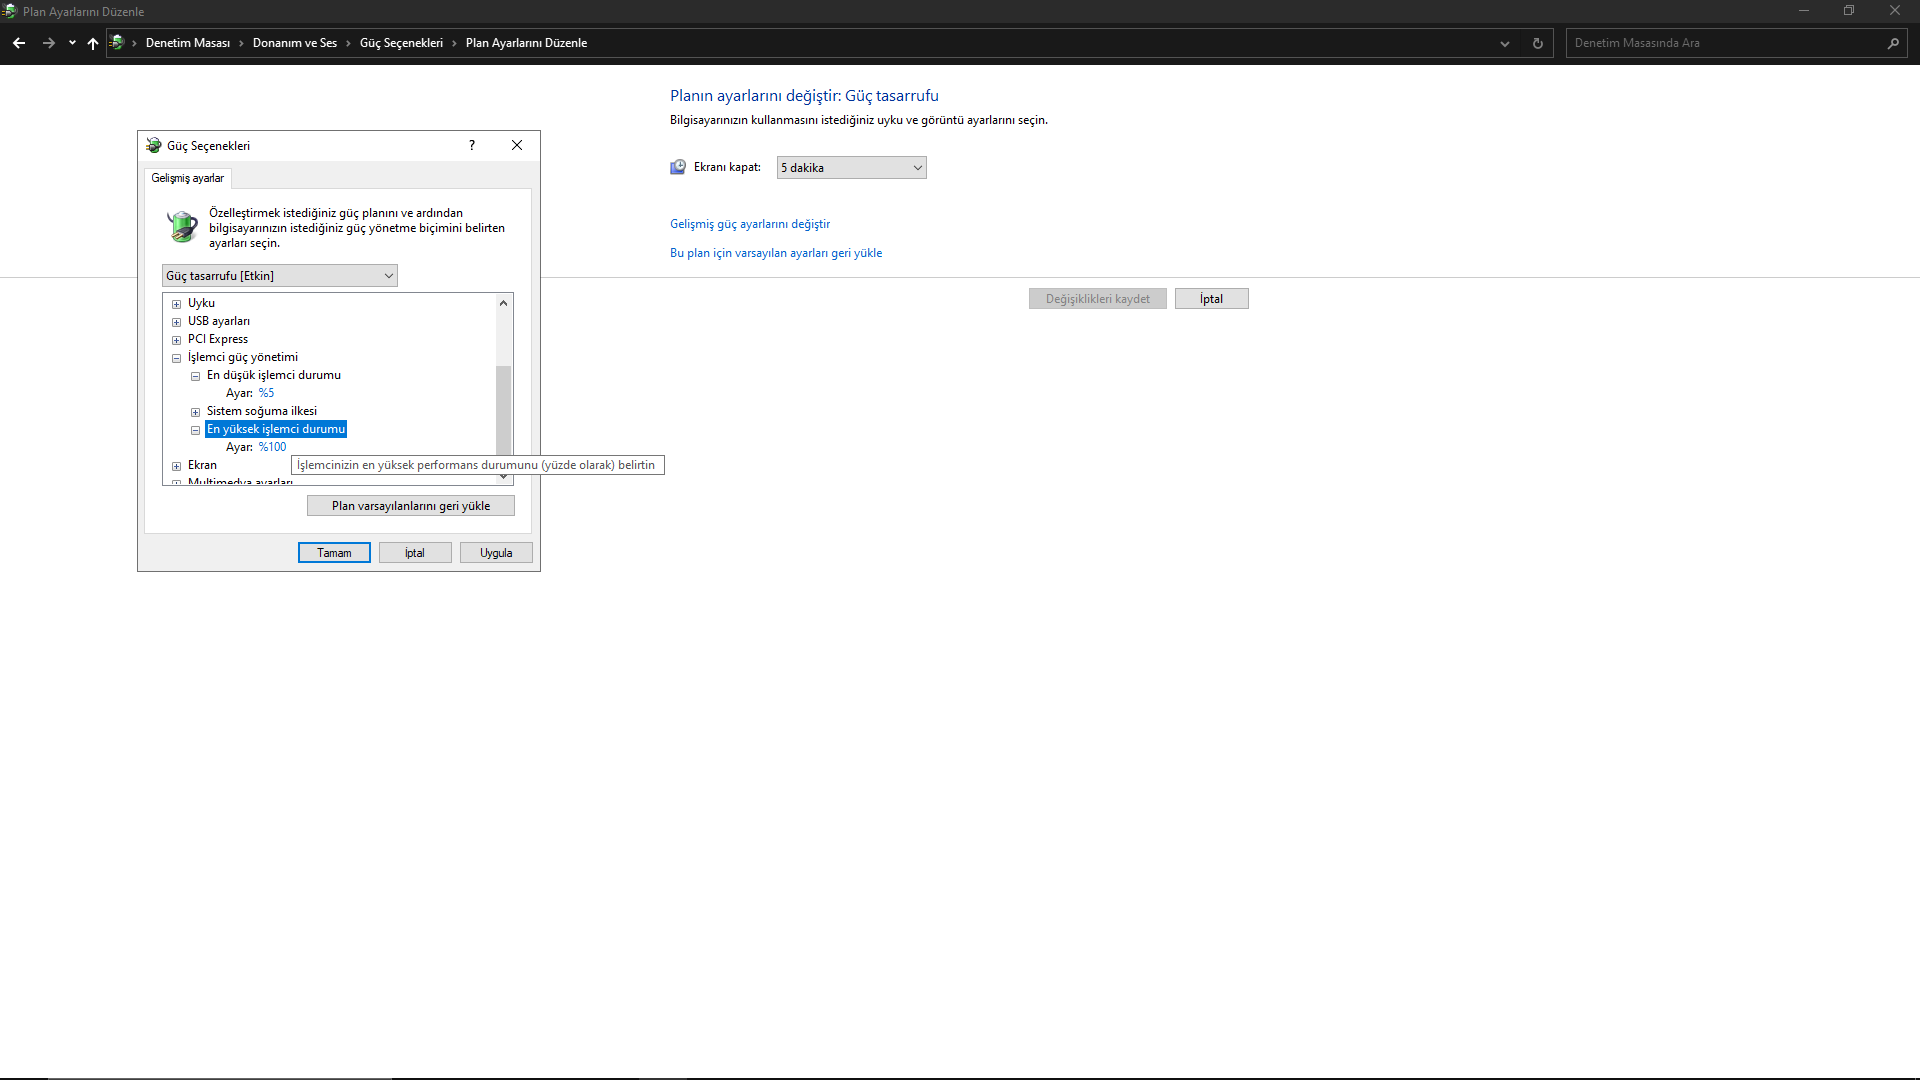Click the recent locations chevron

[x=72, y=43]
